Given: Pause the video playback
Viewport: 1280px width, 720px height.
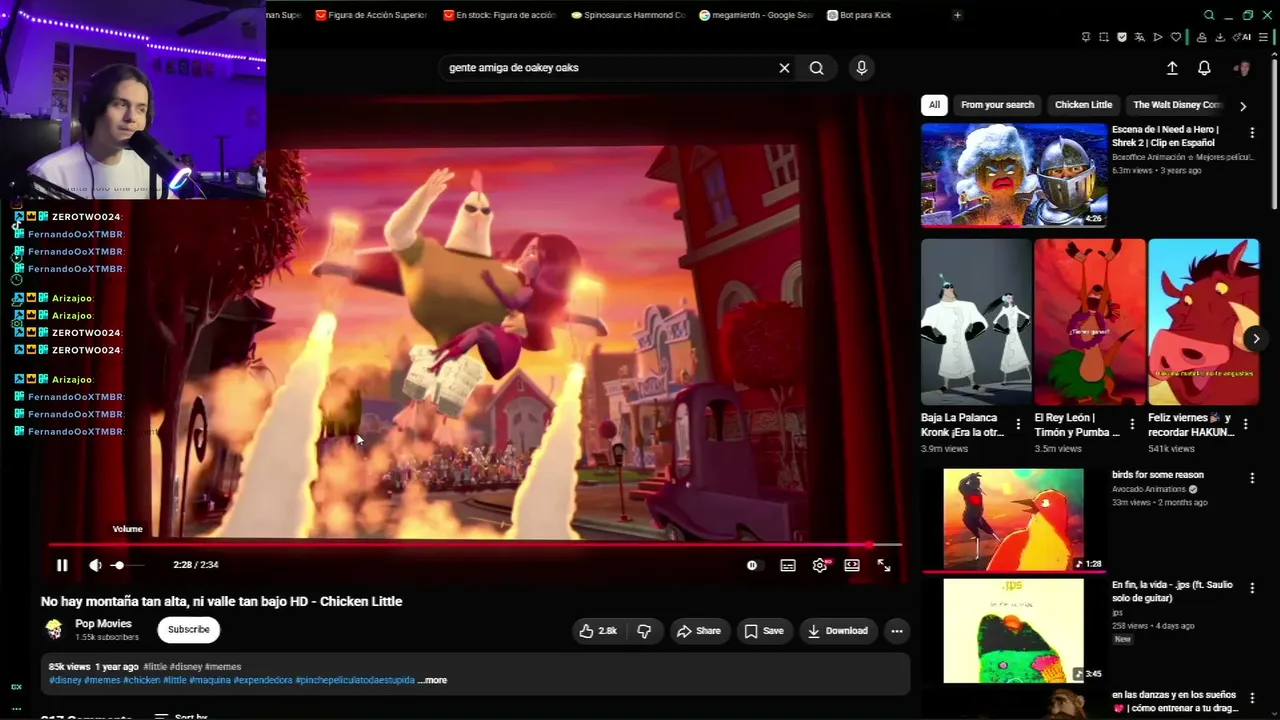Looking at the screenshot, I should [x=62, y=565].
